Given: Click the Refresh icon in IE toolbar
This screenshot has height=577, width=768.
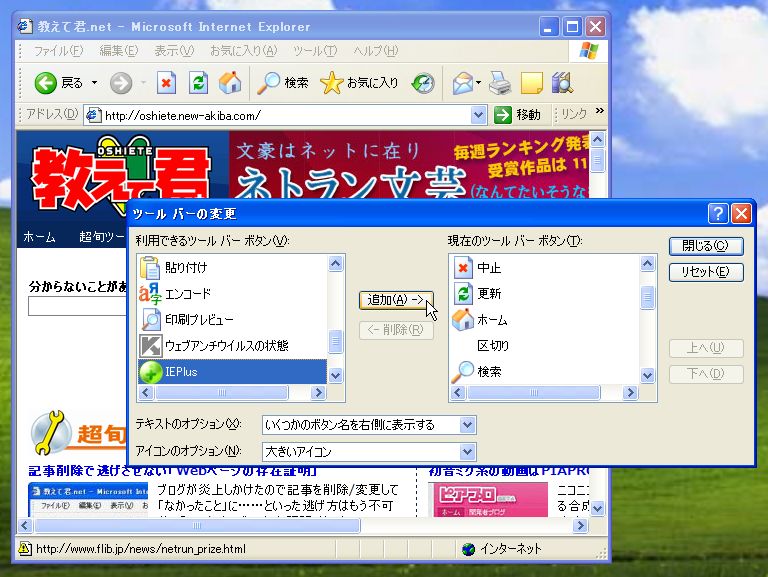Looking at the screenshot, I should coord(199,83).
